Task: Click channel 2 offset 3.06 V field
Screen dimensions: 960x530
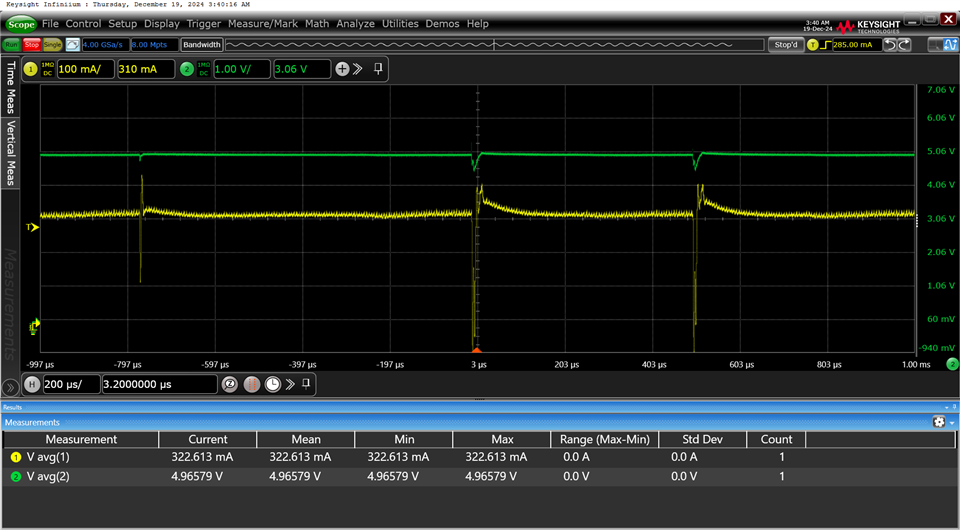Action: [301, 69]
